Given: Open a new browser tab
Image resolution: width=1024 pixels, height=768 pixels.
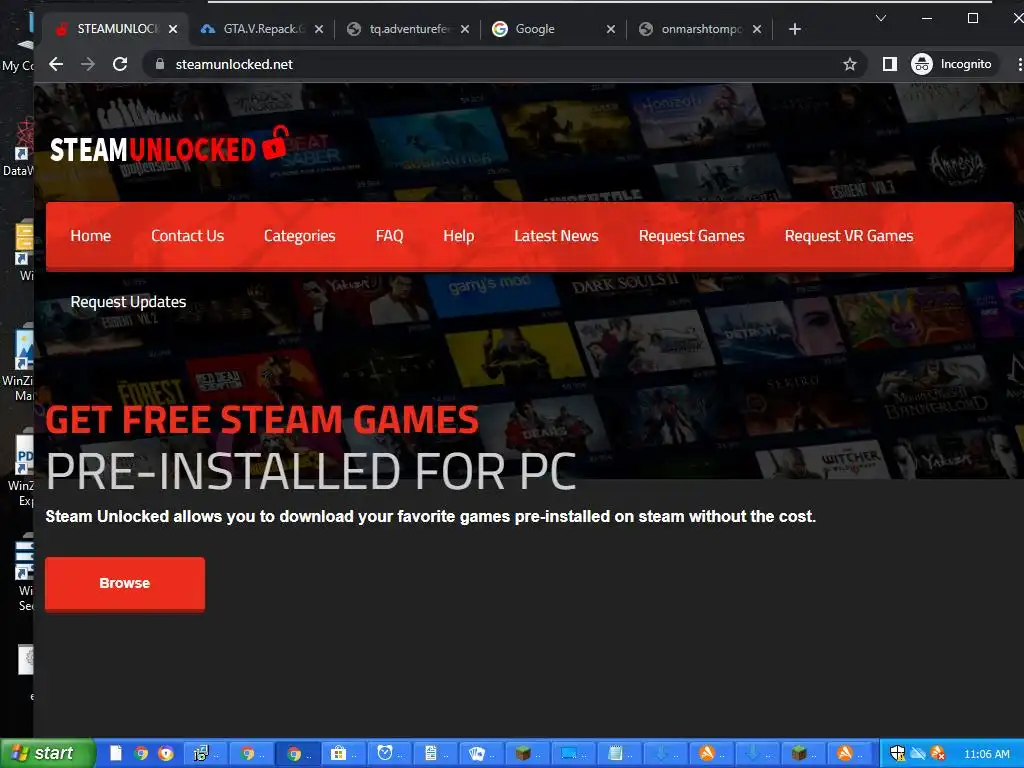Looking at the screenshot, I should pos(795,29).
